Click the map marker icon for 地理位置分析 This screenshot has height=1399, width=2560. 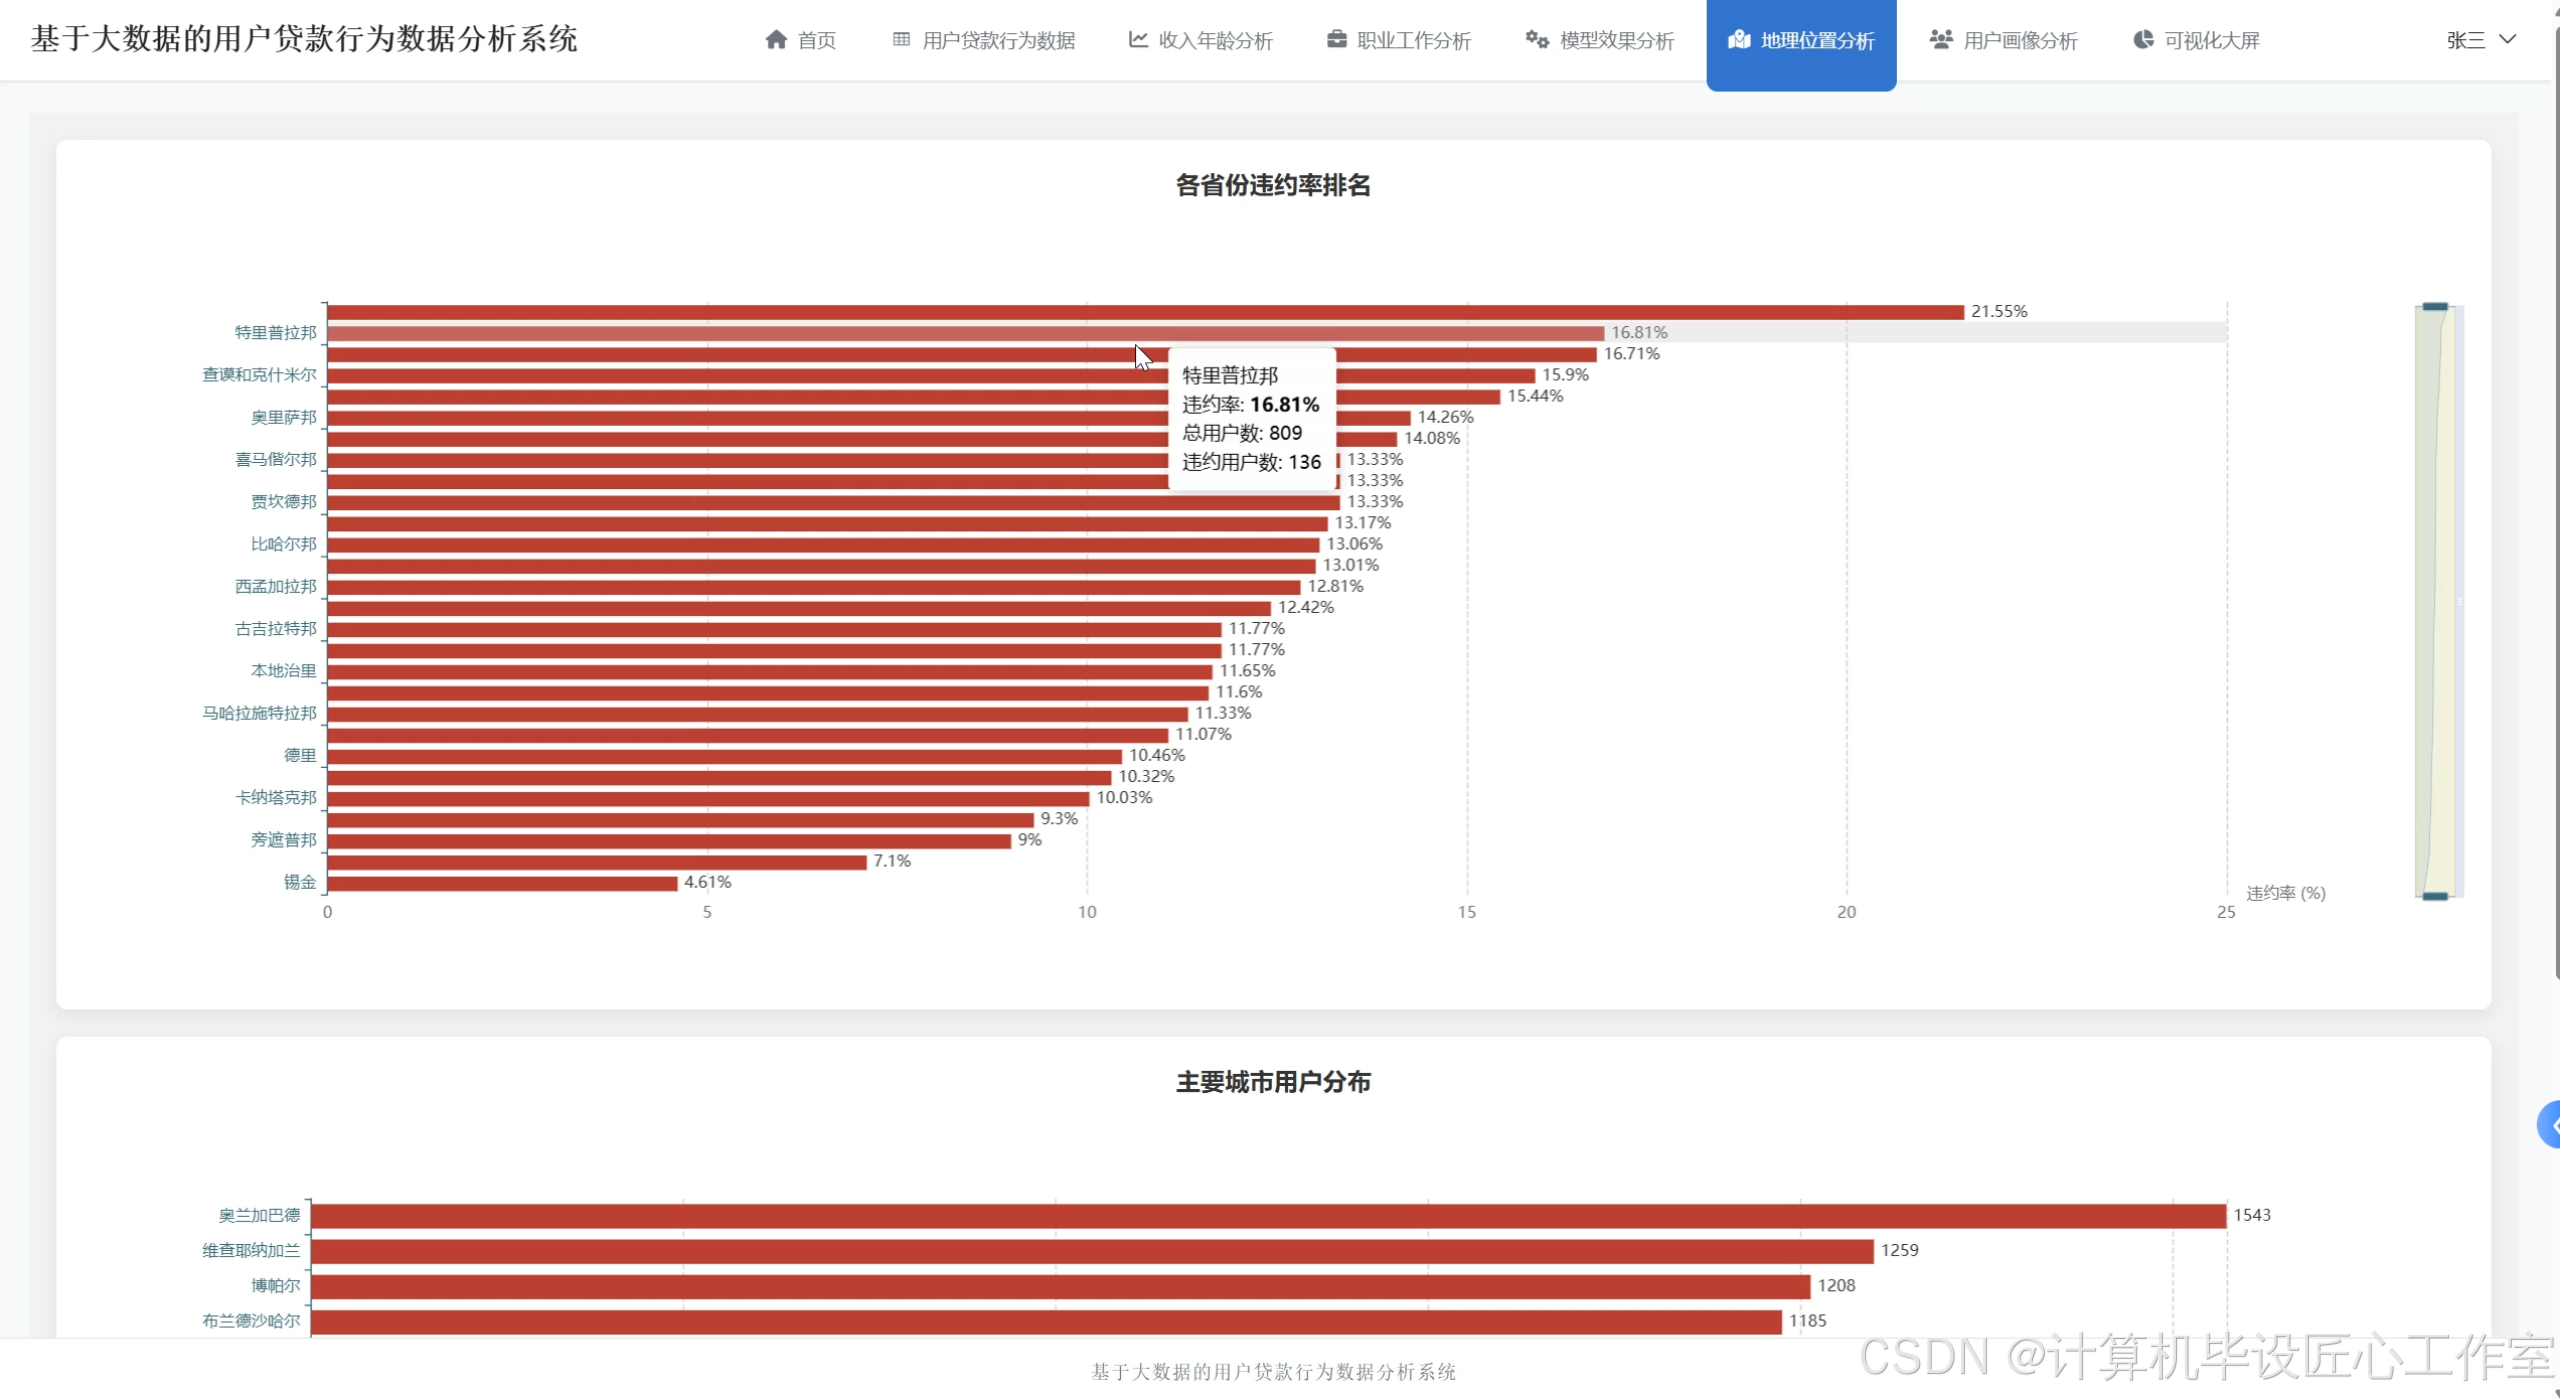point(1739,39)
